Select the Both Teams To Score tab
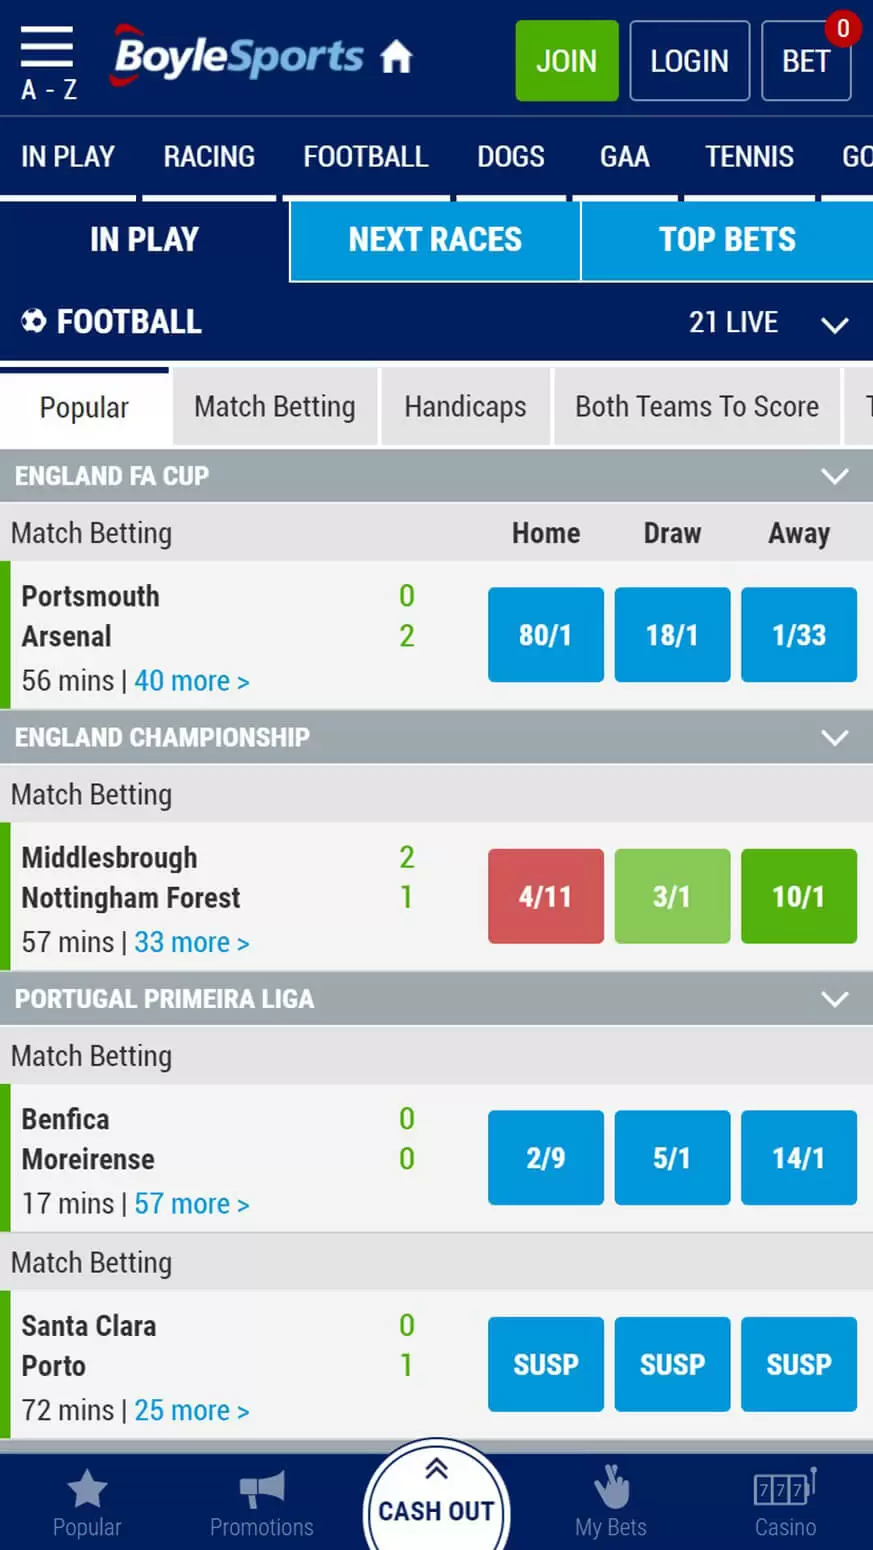This screenshot has height=1550, width=873. tap(696, 407)
